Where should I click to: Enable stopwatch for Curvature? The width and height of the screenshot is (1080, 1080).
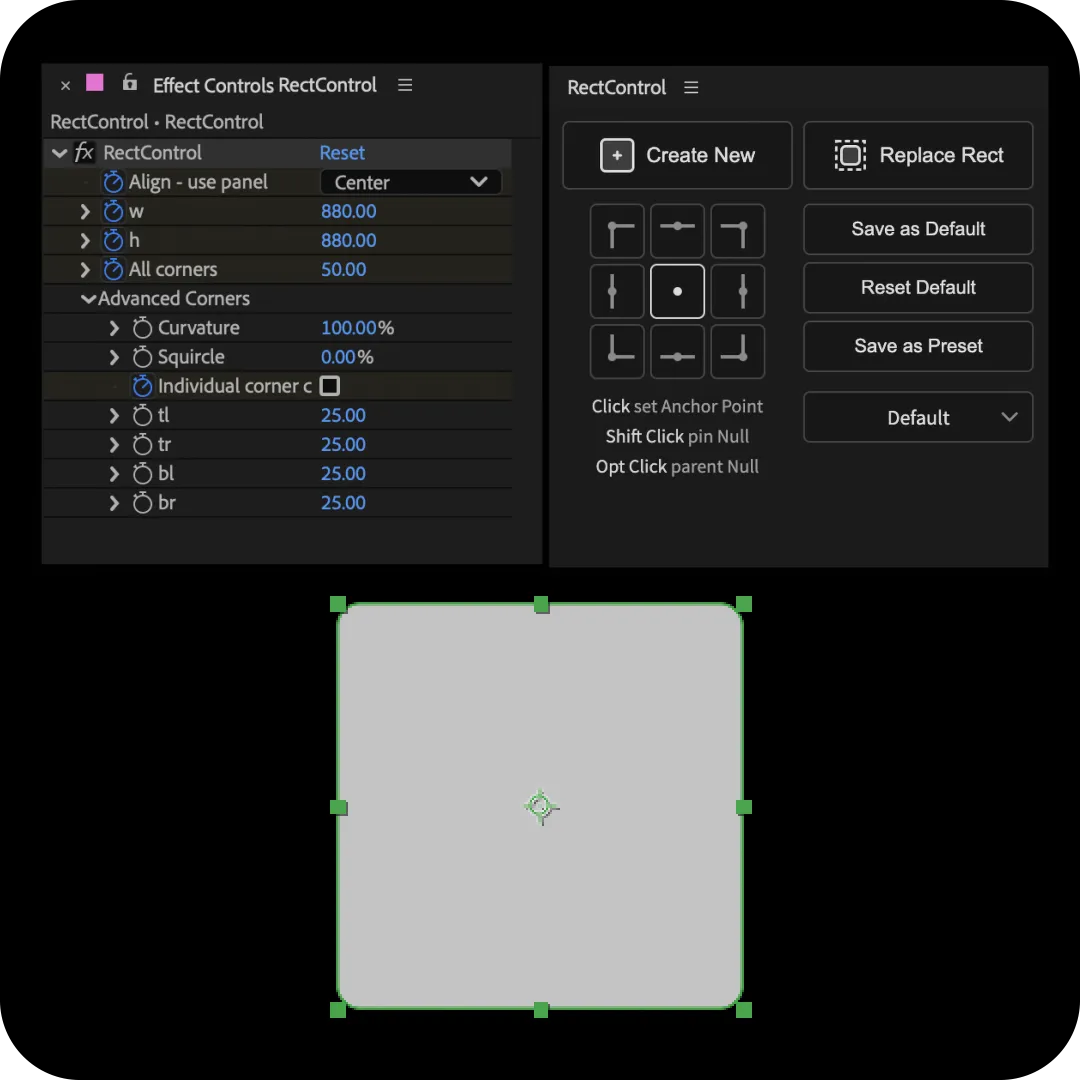click(x=143, y=328)
